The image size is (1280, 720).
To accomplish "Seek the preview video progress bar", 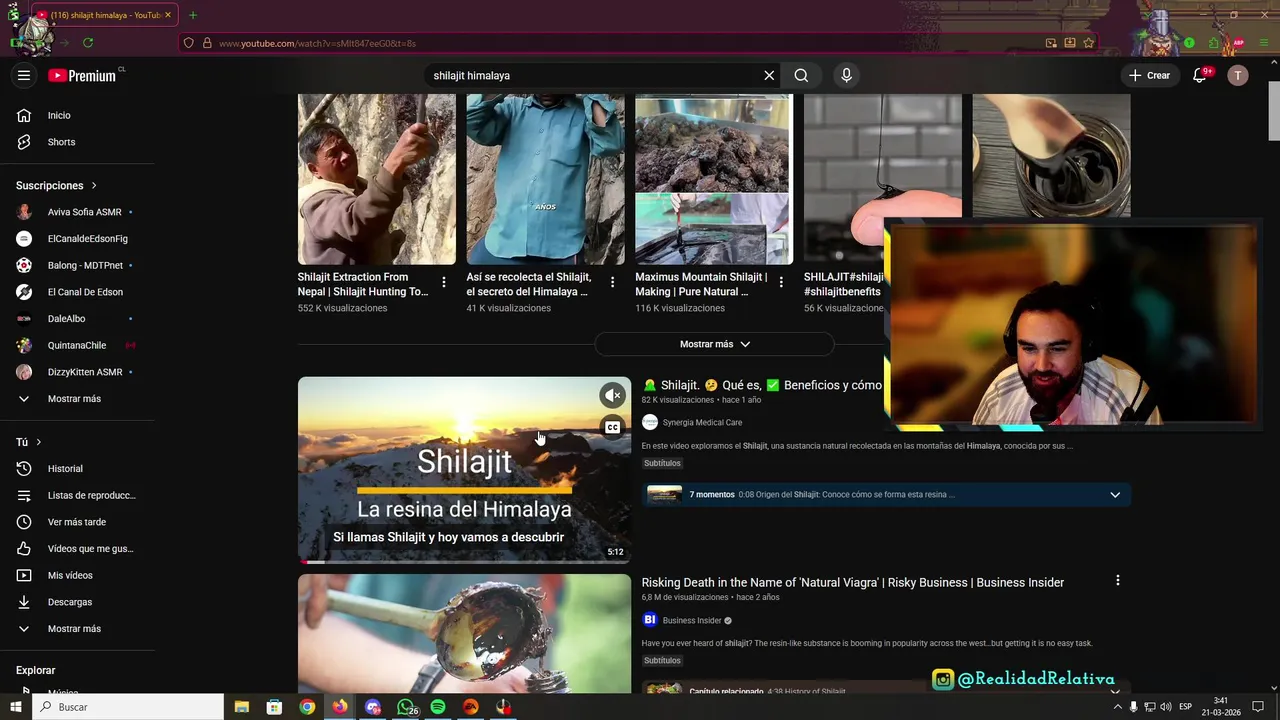I will pos(464,562).
